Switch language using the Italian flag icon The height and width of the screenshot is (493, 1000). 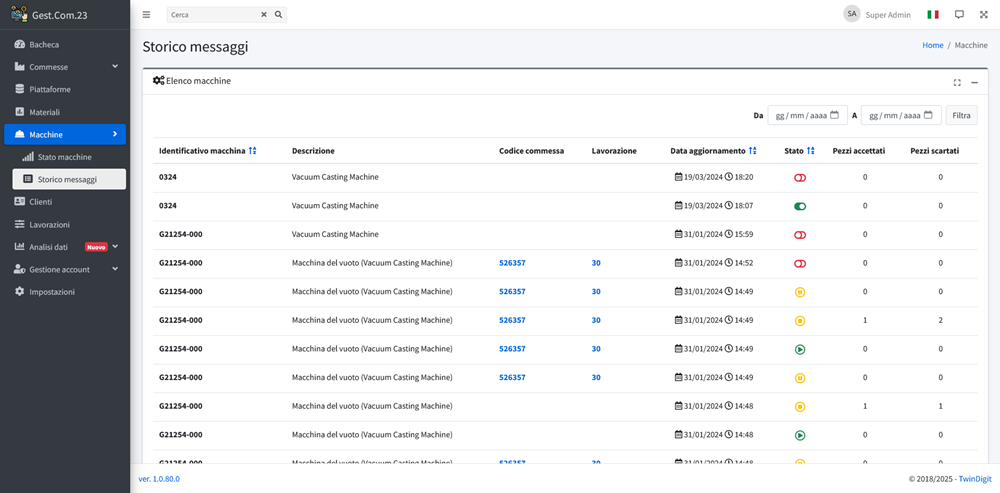(933, 15)
